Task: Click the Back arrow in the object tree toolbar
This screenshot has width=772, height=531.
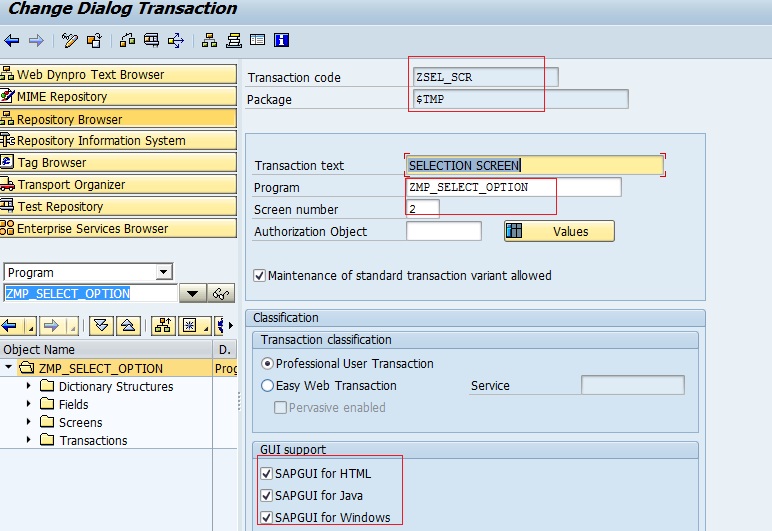Action: click(9, 326)
